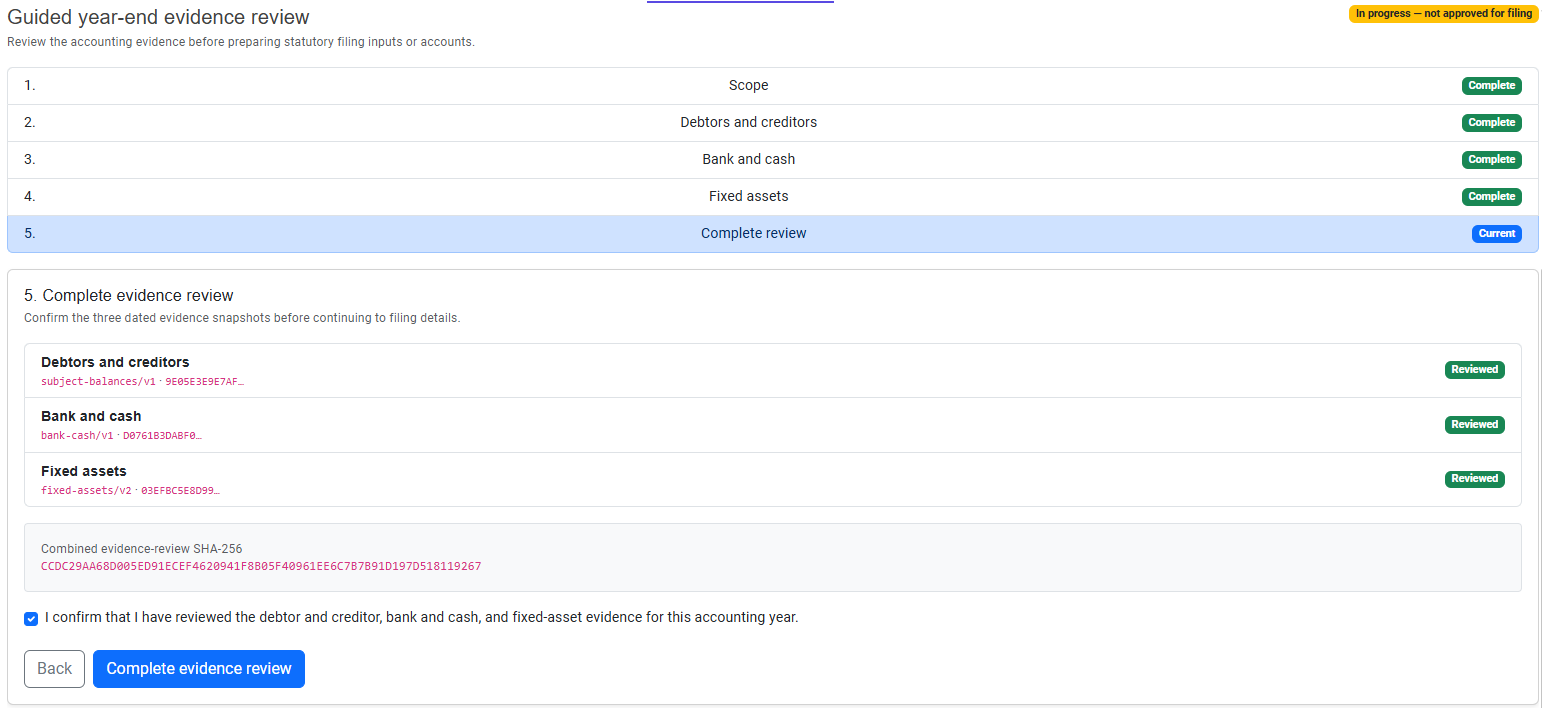Image resolution: width=1542 pixels, height=708 pixels.
Task: Open step 4 Fixed assets in step list
Action: coord(772,197)
